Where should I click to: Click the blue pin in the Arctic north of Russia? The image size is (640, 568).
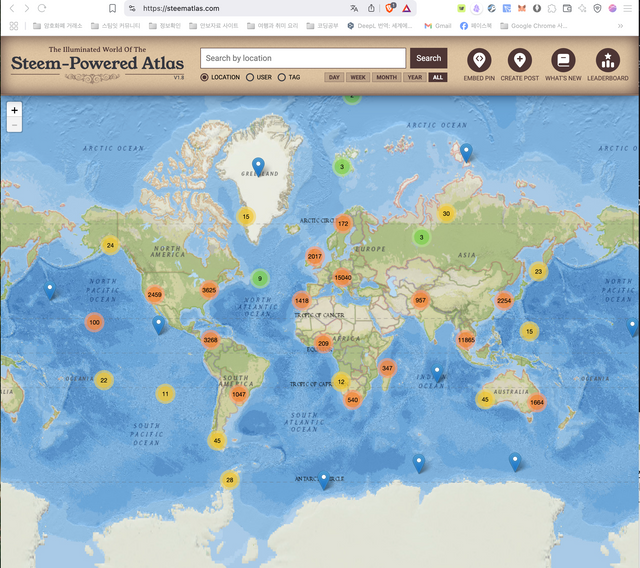[466, 153]
